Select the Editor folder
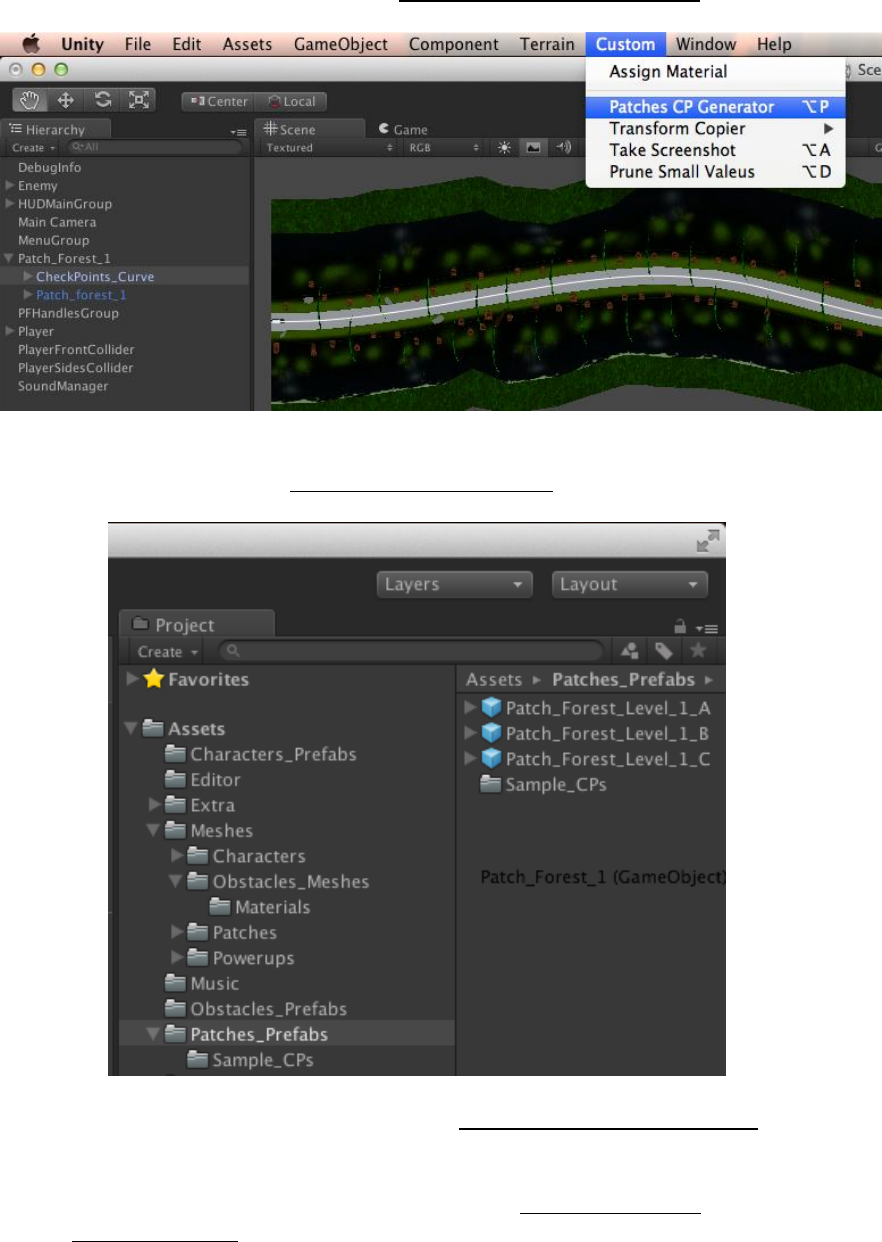Screen dimensions: 882x1242 tap(202, 780)
